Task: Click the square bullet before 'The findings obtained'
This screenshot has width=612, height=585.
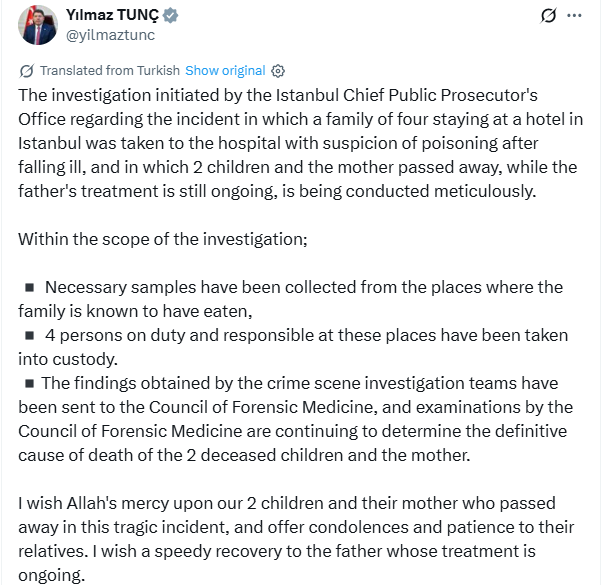Action: click(30, 383)
